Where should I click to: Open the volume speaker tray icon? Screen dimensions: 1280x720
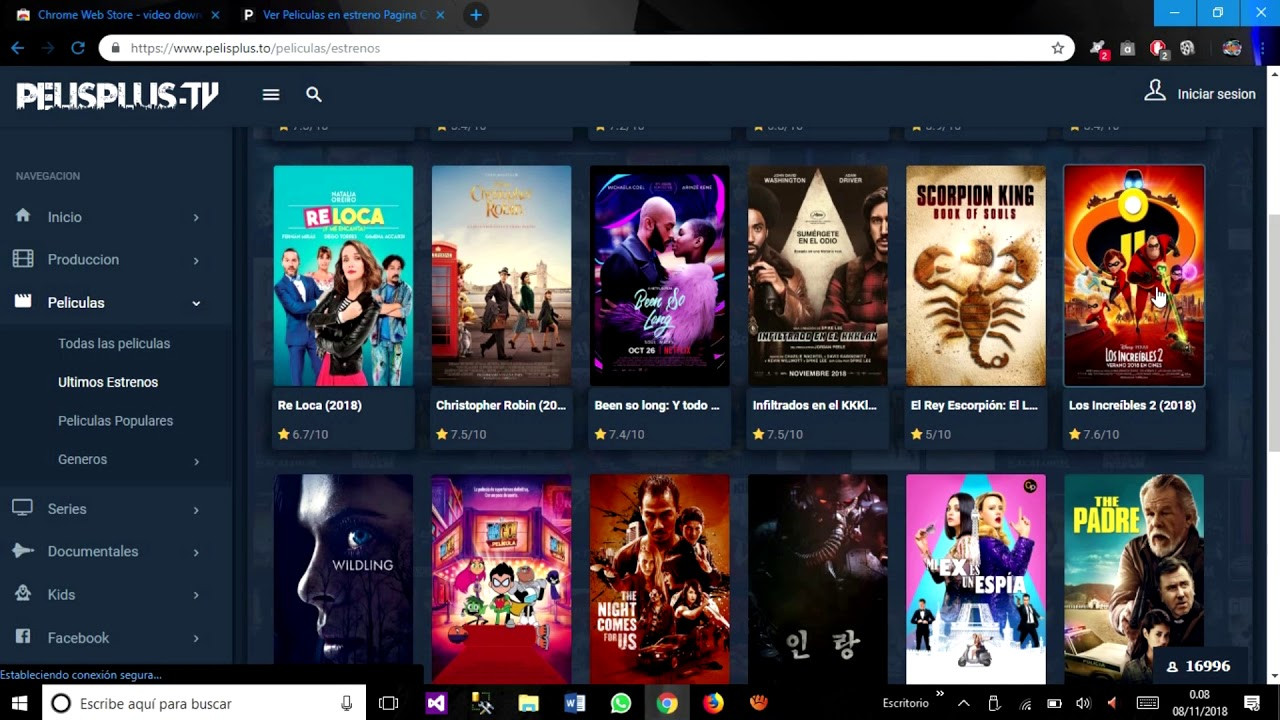tap(1083, 703)
